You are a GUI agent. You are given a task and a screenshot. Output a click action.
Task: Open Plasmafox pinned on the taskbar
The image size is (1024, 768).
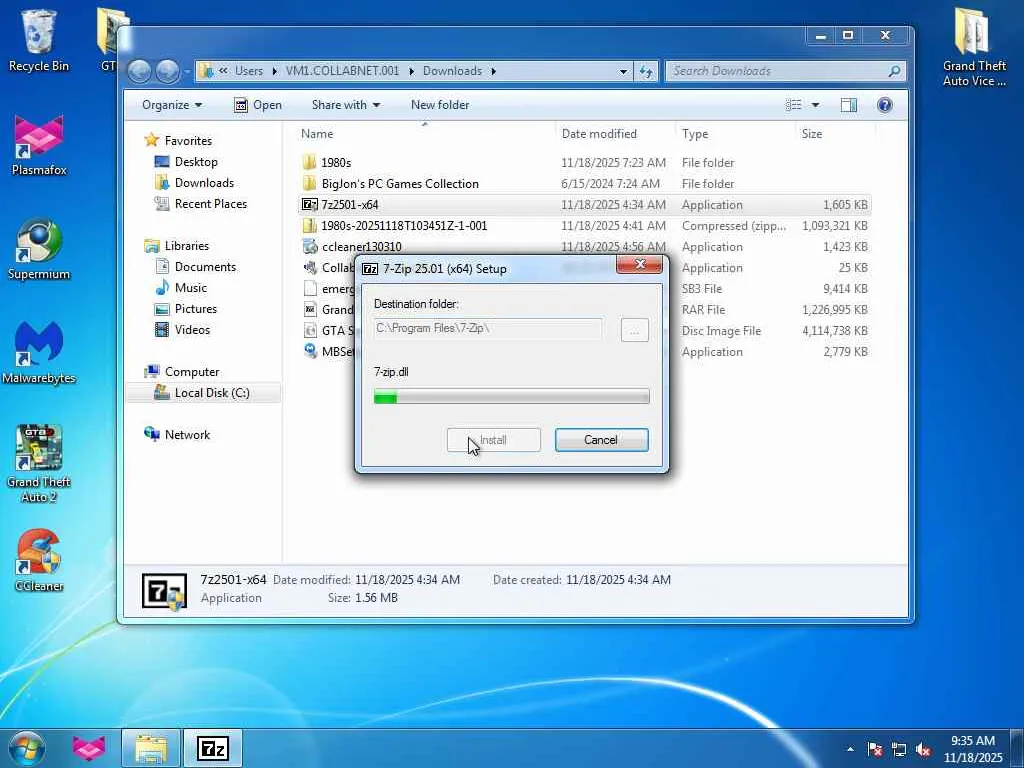[89, 748]
